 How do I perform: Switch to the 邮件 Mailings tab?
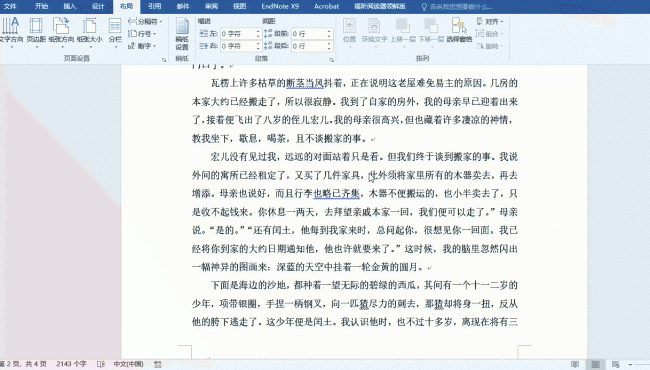[x=183, y=6]
